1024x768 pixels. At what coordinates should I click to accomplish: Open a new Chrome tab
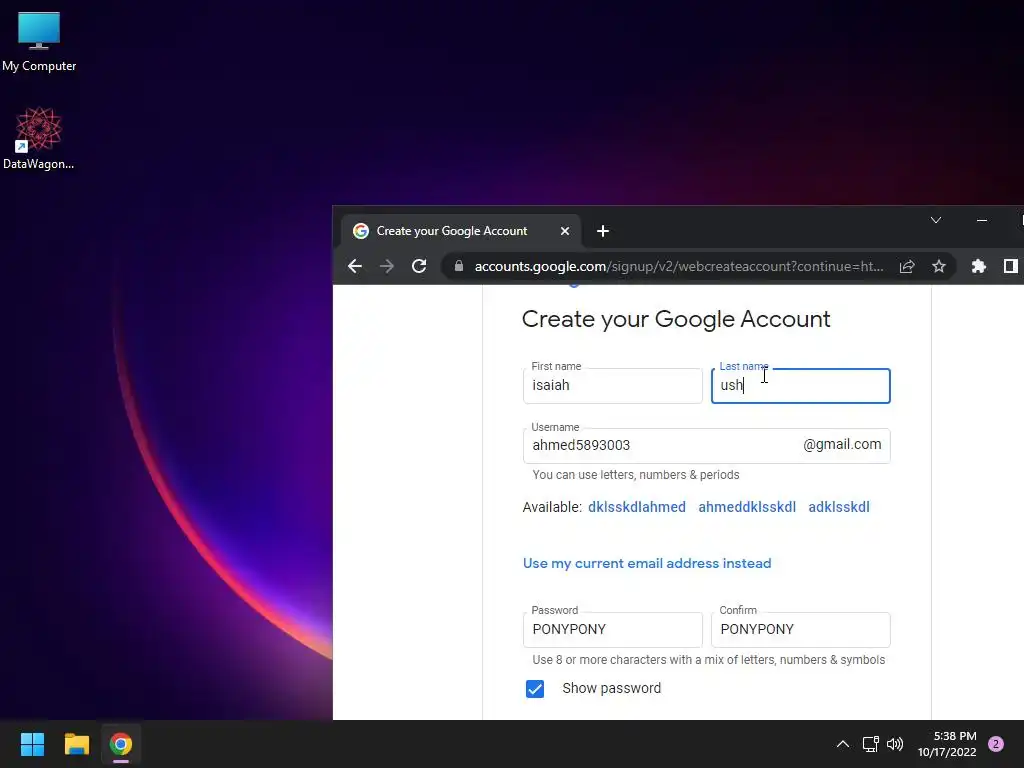click(603, 231)
